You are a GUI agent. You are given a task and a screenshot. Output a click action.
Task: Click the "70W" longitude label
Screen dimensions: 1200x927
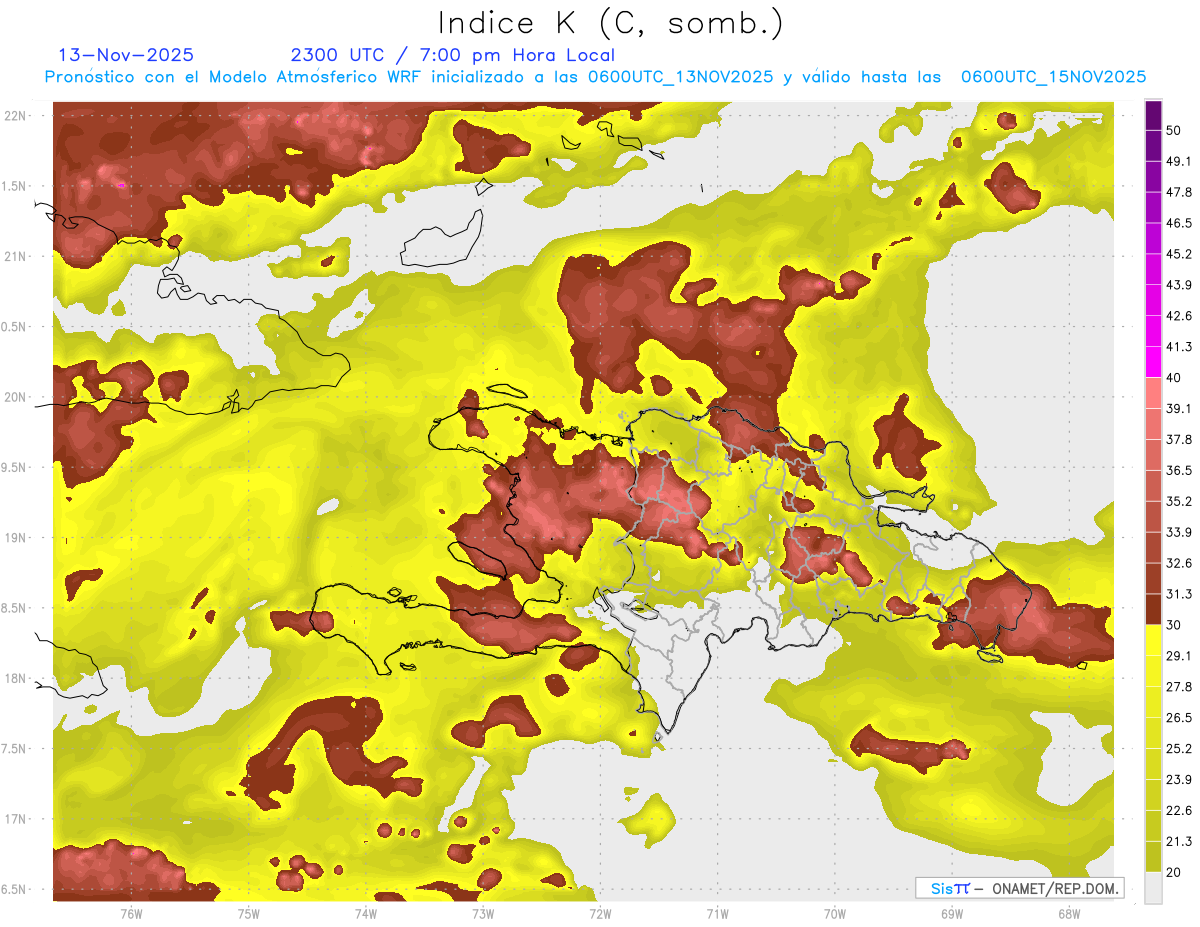tap(835, 914)
